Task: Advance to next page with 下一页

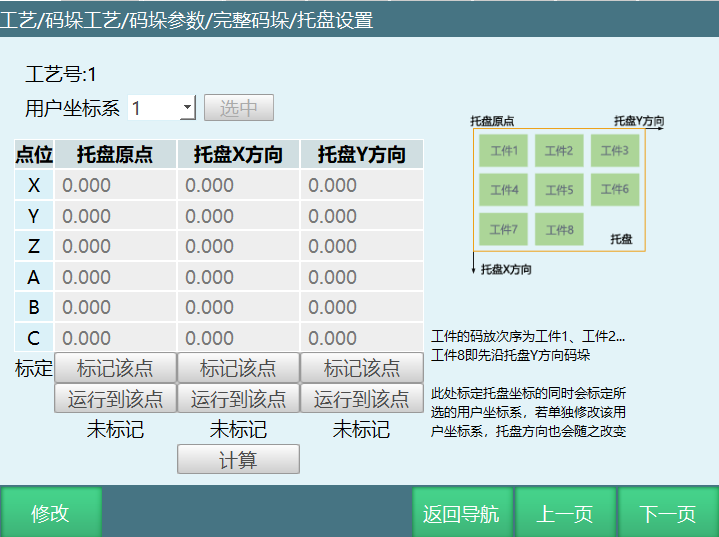Action: pos(667,513)
